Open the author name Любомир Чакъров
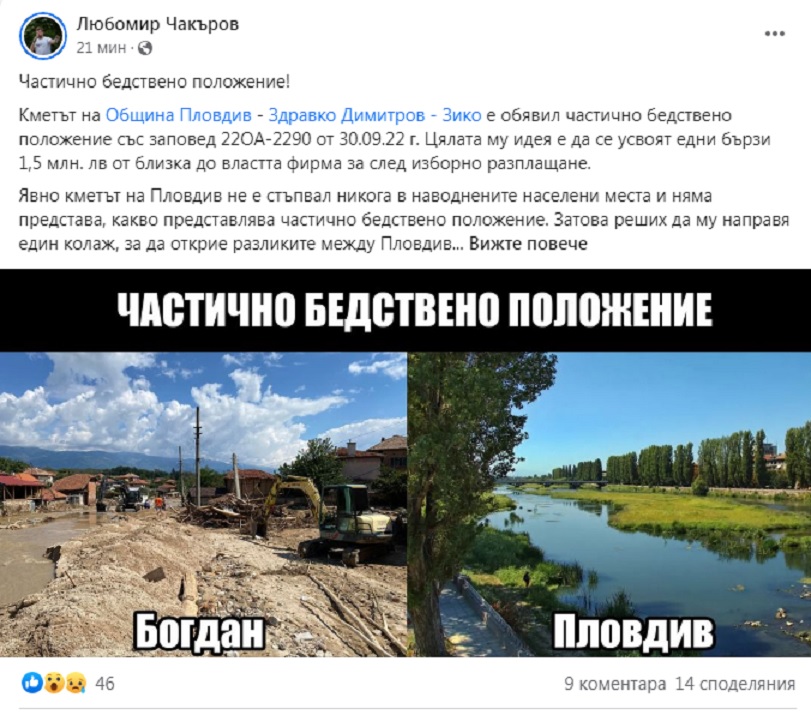This screenshot has height=721, width=811. (158, 24)
